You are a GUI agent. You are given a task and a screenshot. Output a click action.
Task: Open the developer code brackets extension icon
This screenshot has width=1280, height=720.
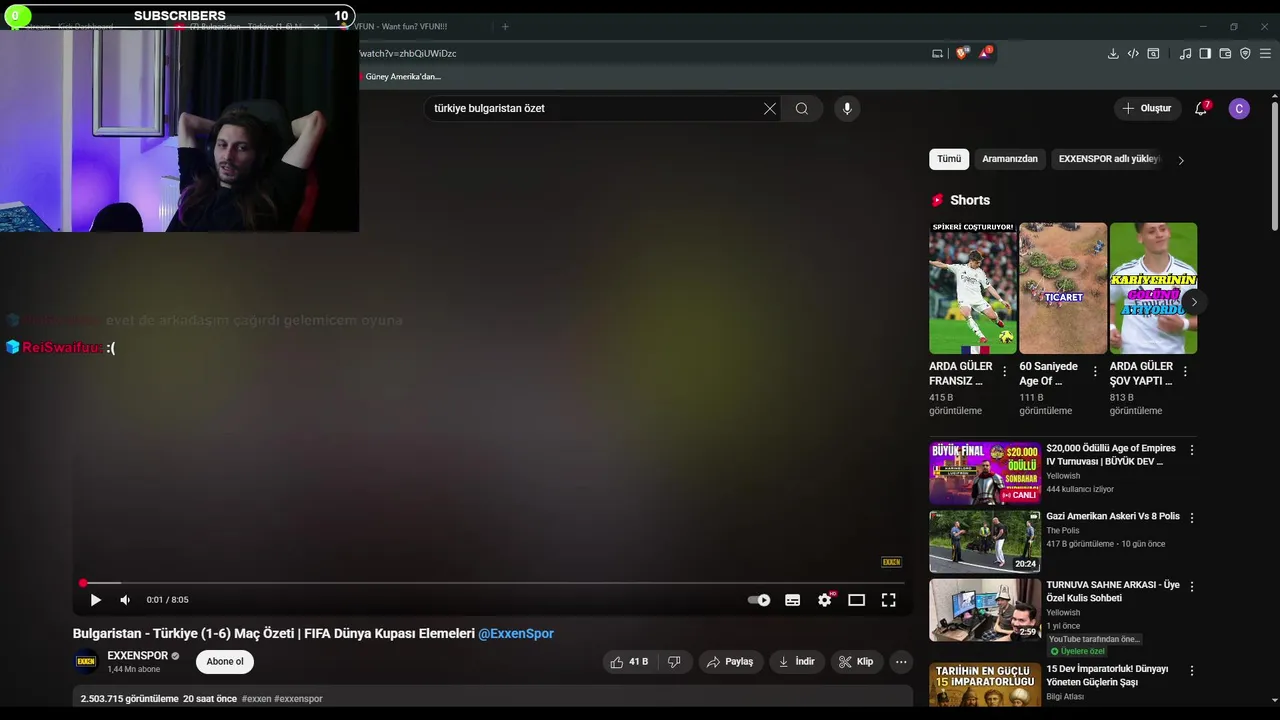1133,54
